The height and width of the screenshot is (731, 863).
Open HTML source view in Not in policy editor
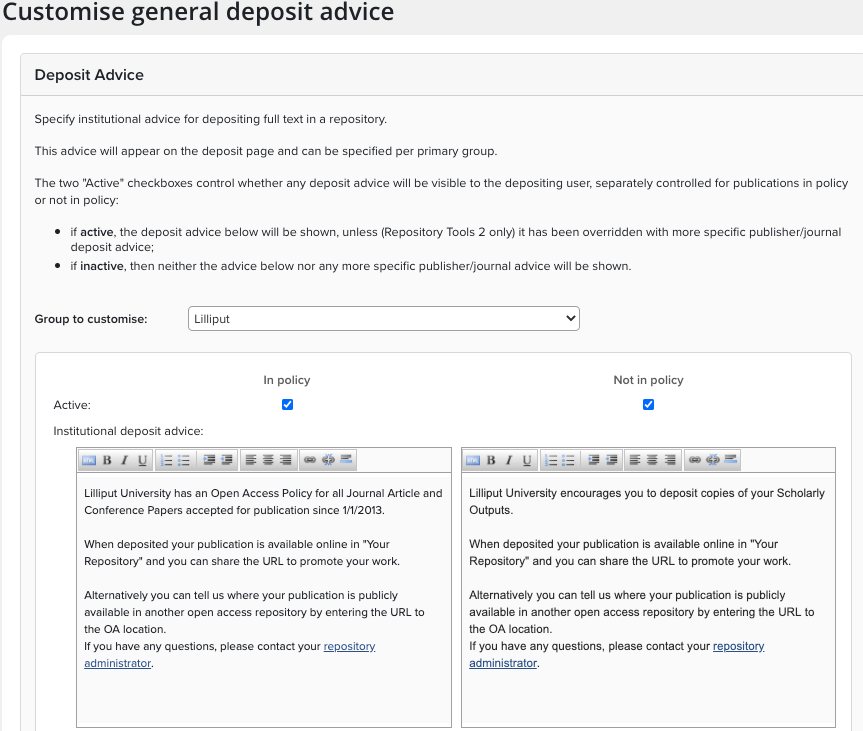pyautogui.click(x=472, y=460)
